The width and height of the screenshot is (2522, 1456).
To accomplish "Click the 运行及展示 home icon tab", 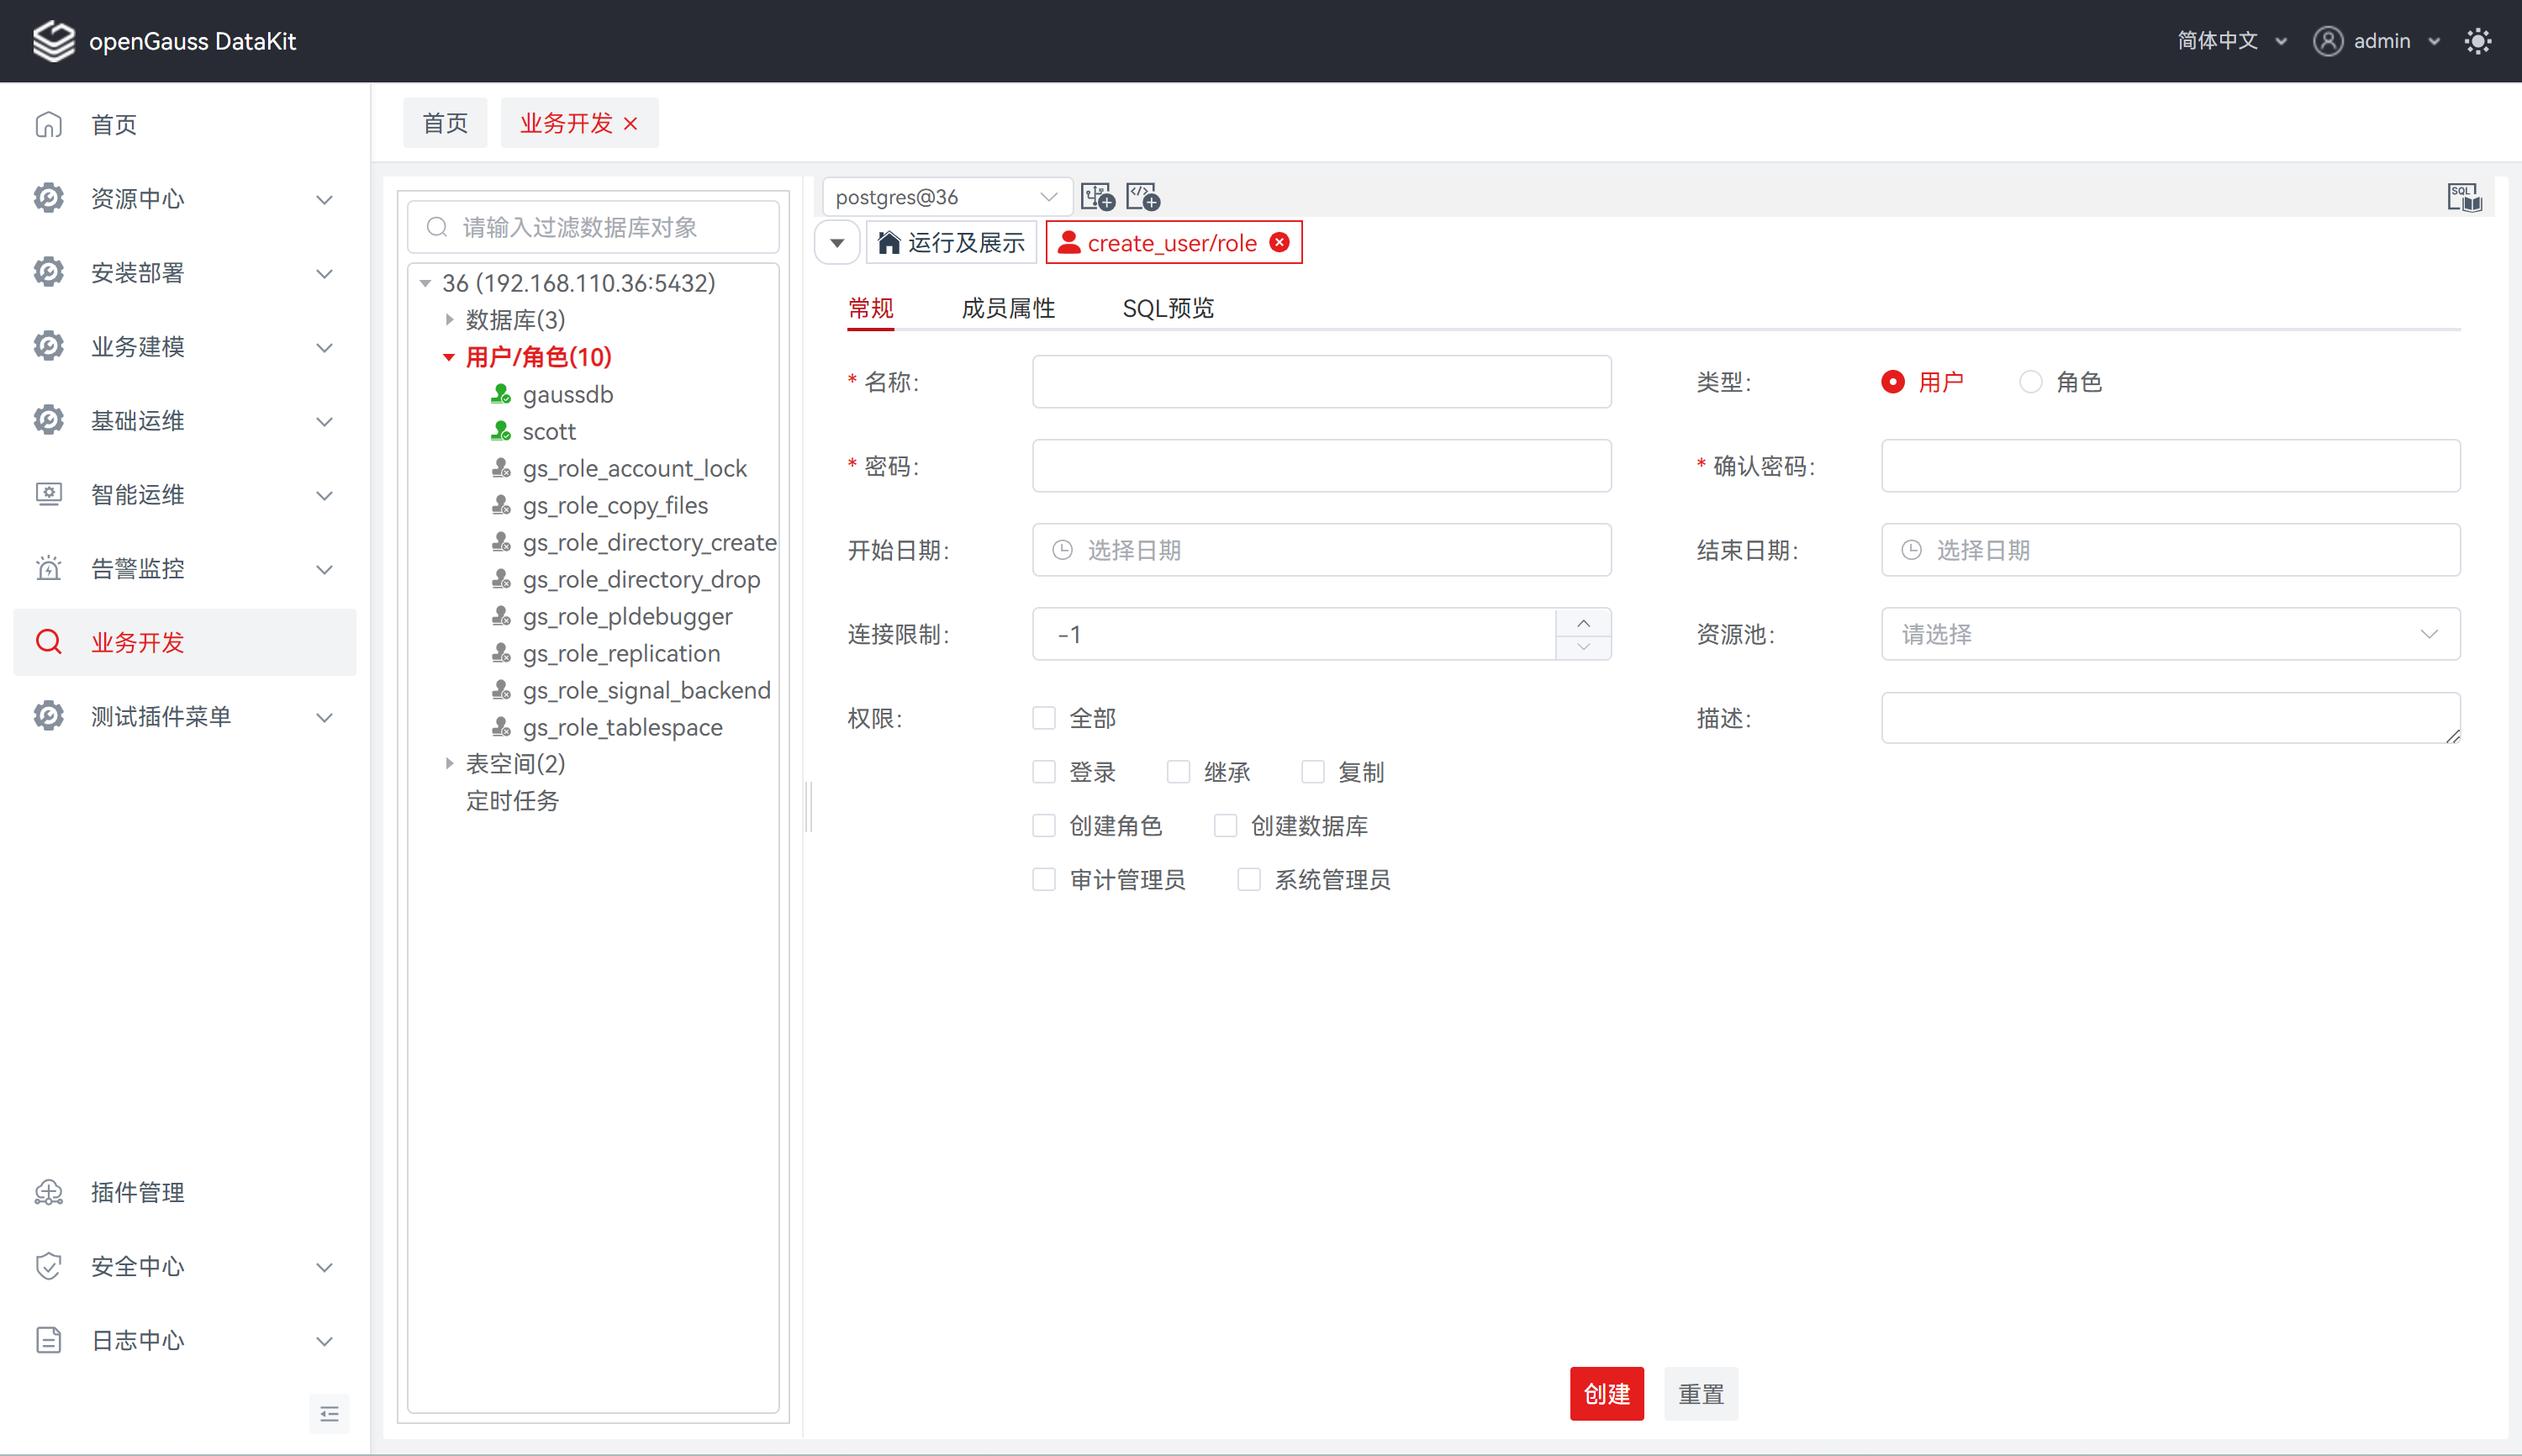I will pyautogui.click(x=951, y=243).
